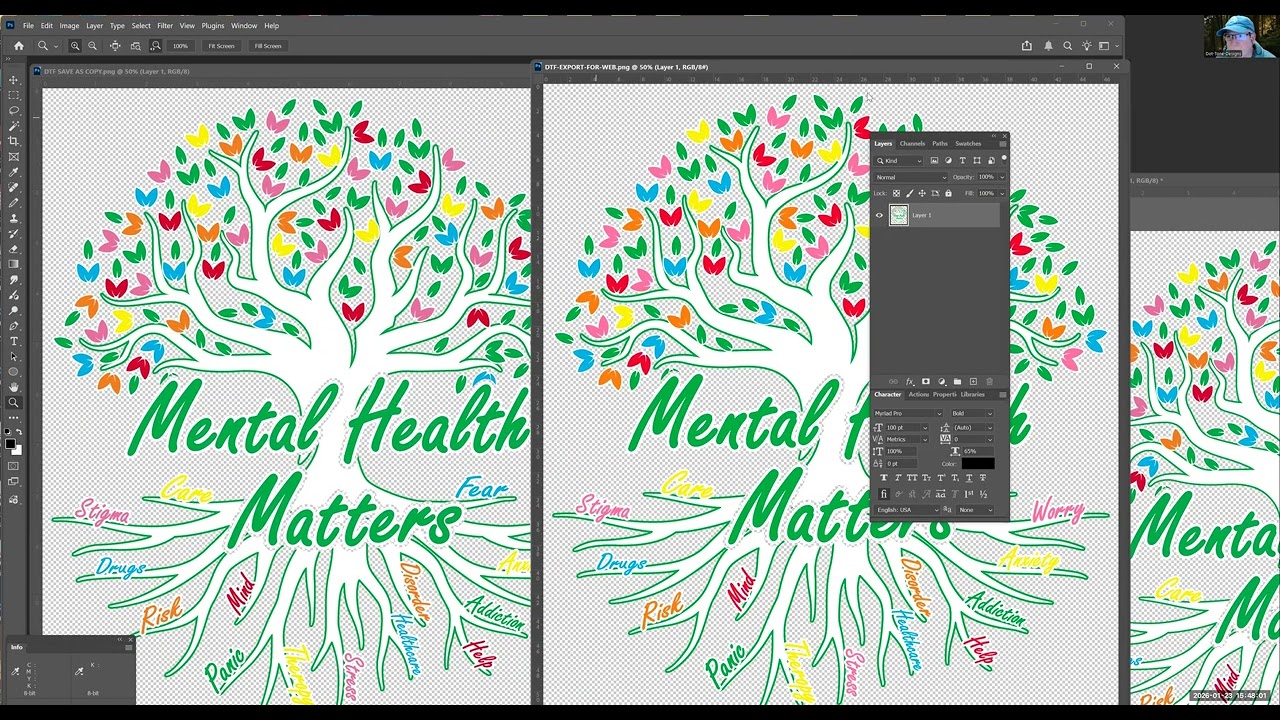
Task: Switch to the Swatches tab
Action: point(968,144)
